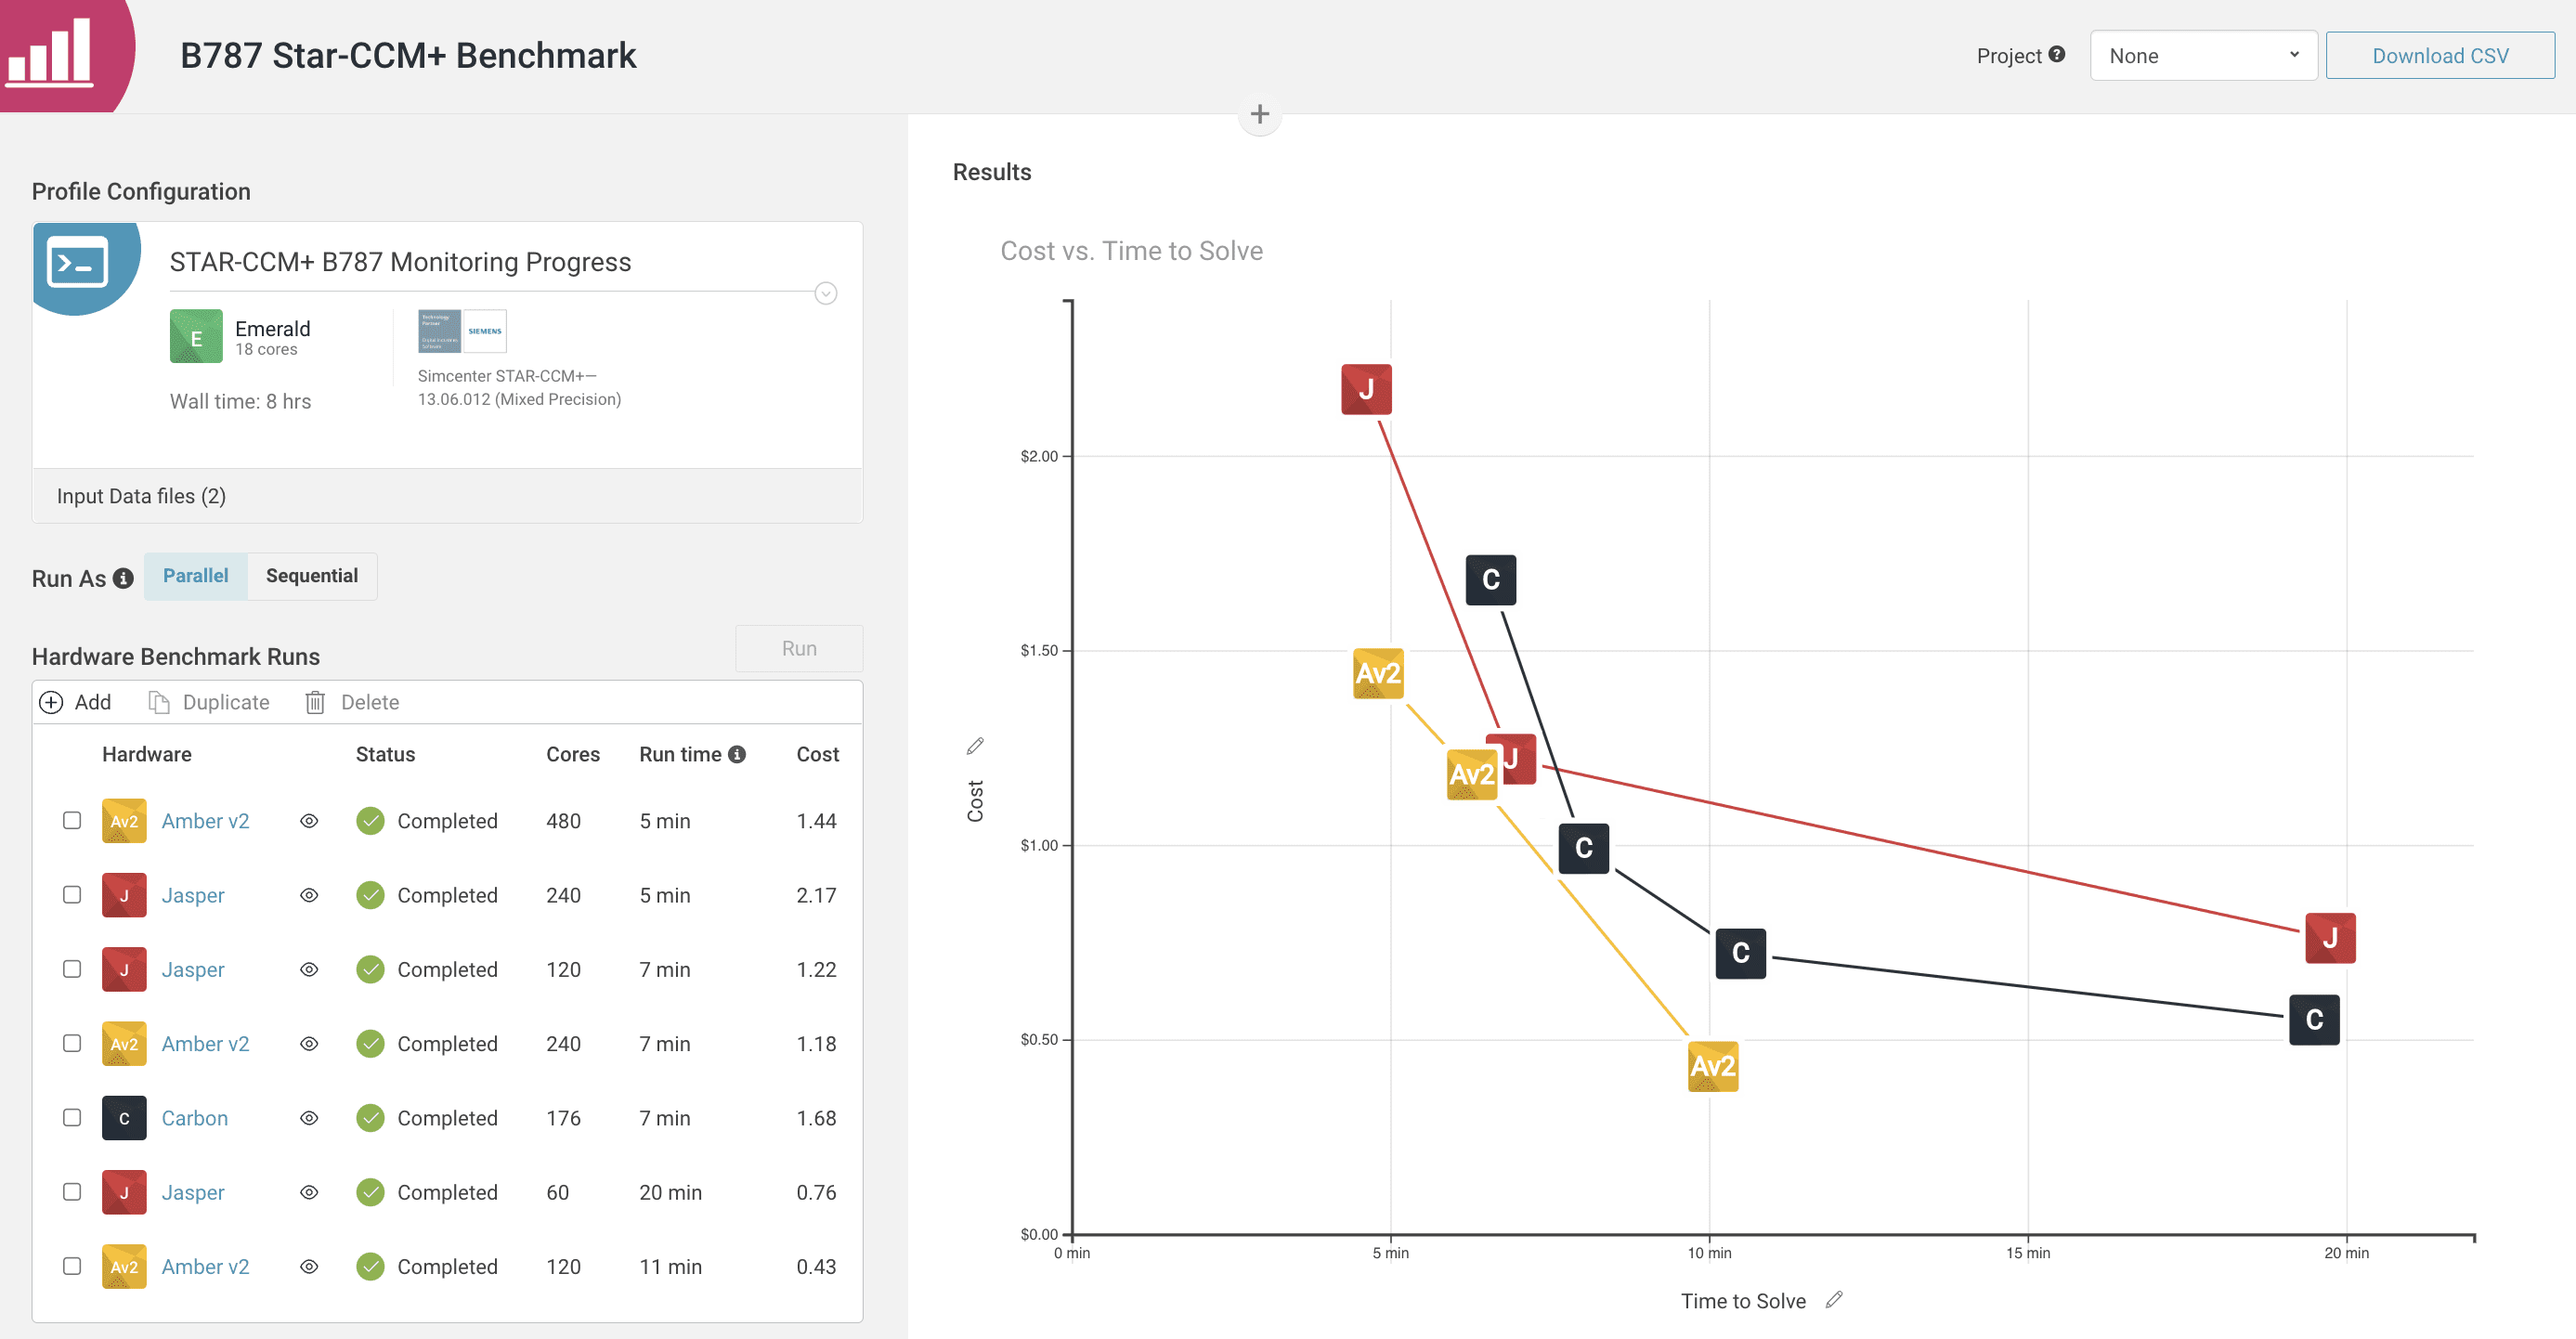The width and height of the screenshot is (2576, 1339).
Task: Click the pencil icon beside Time to Solve
Action: 1834,1300
